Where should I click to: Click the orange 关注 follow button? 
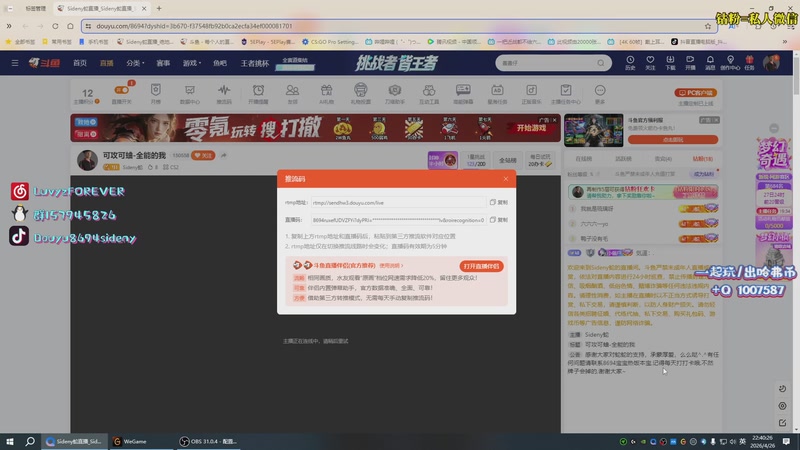pyautogui.click(x=203, y=155)
